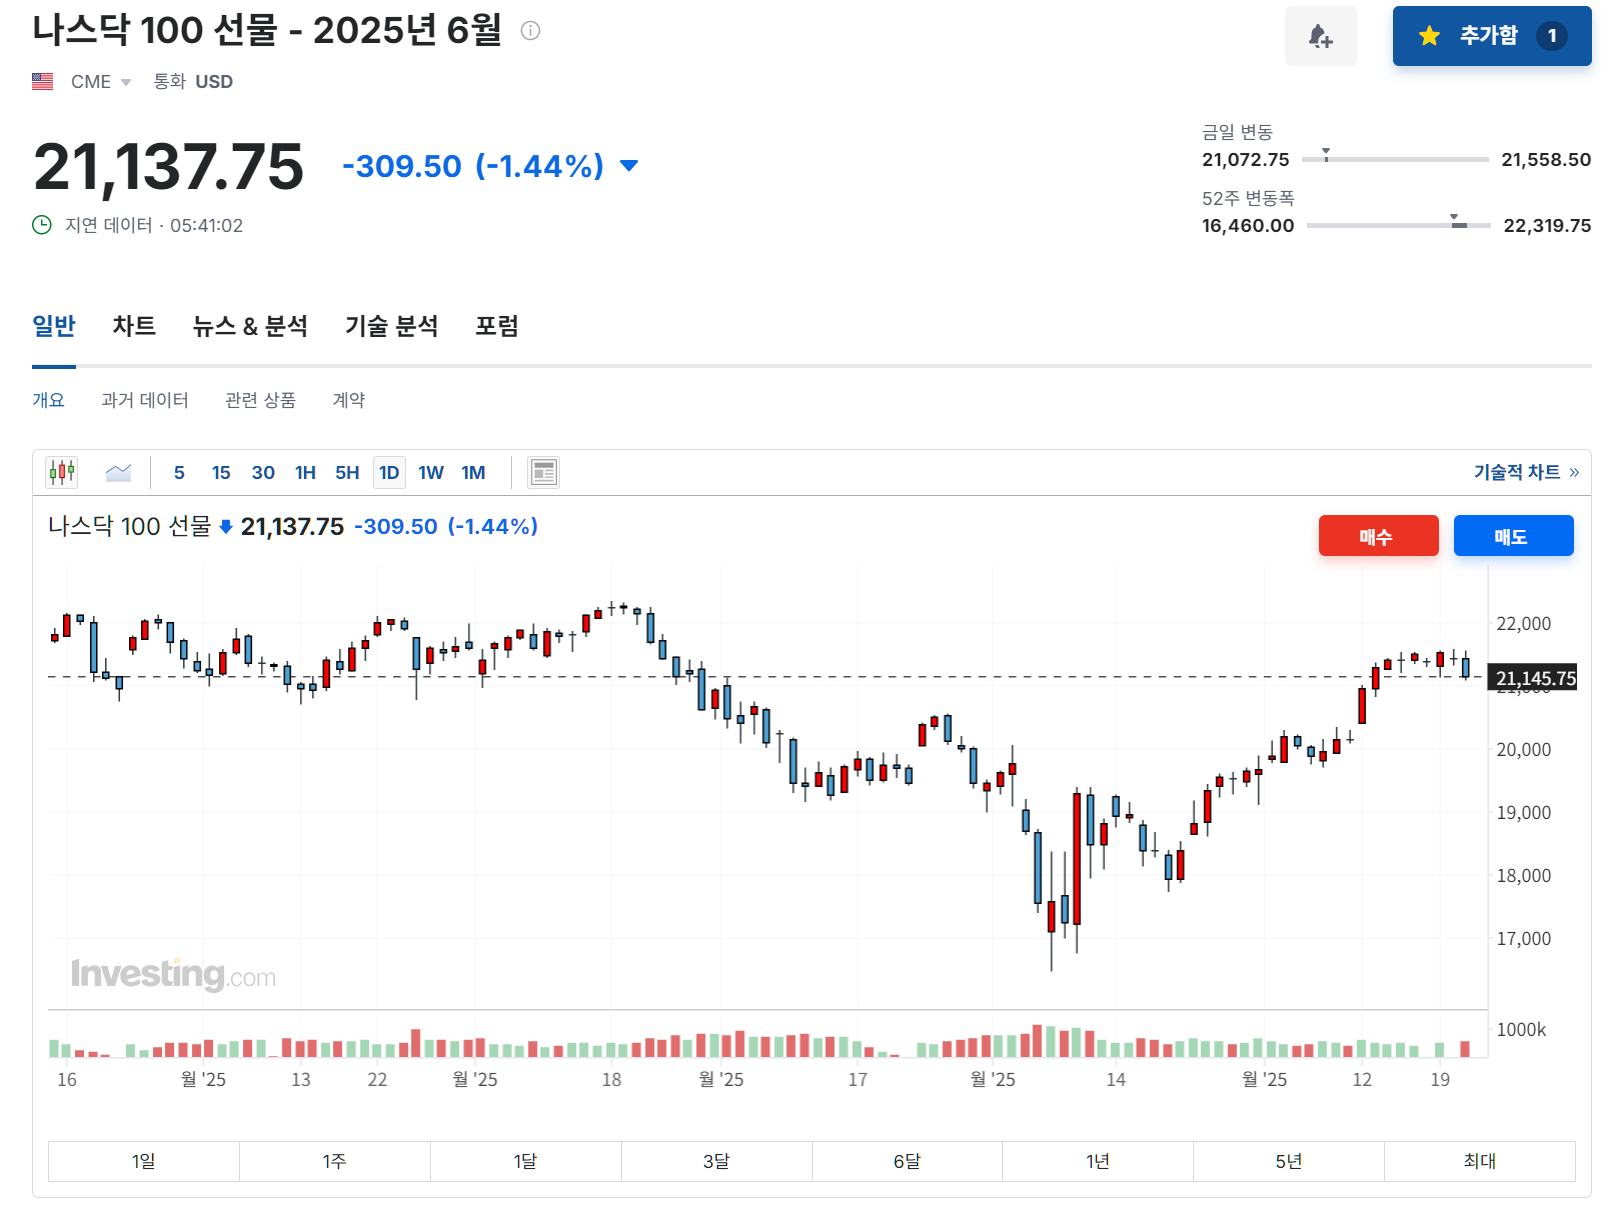1622x1207 pixels.
Task: Switch to the 기술 분석 tab
Action: [391, 327]
